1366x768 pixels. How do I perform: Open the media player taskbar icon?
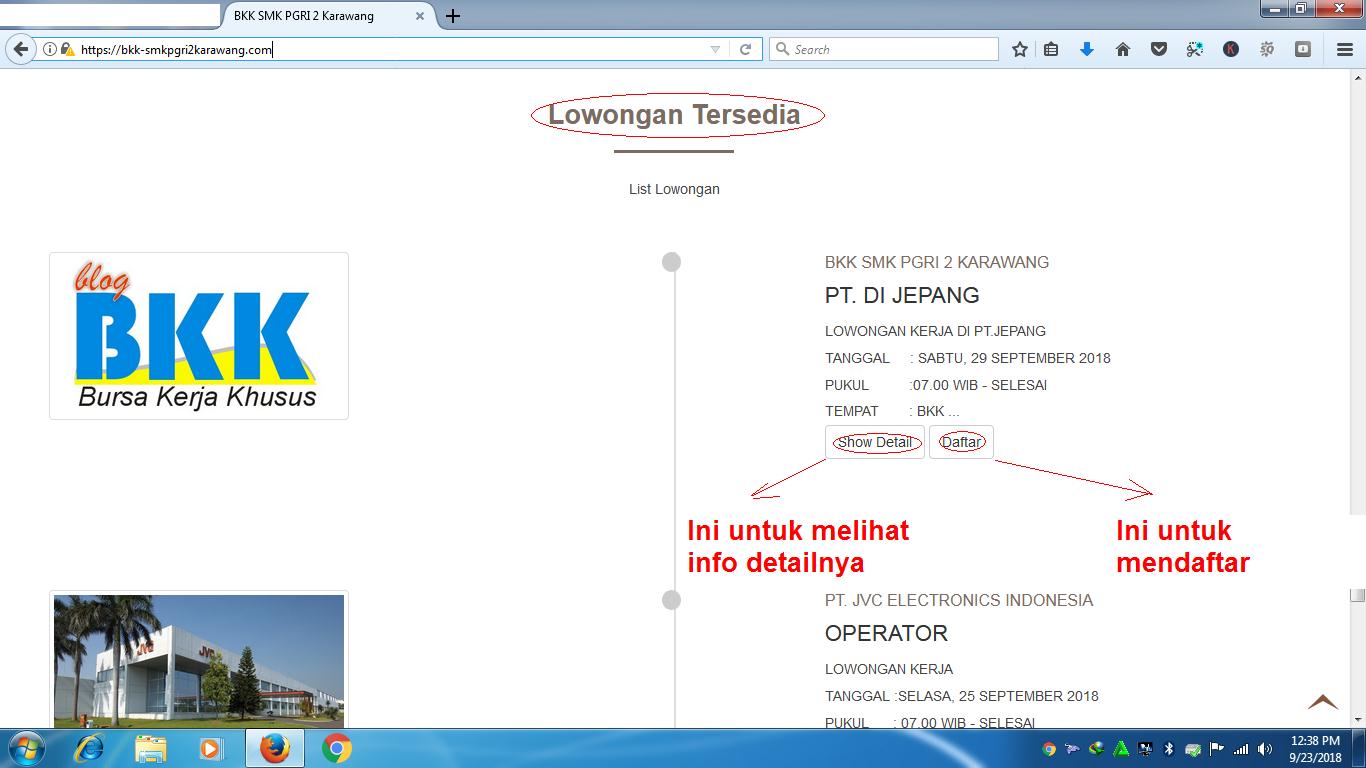point(211,748)
